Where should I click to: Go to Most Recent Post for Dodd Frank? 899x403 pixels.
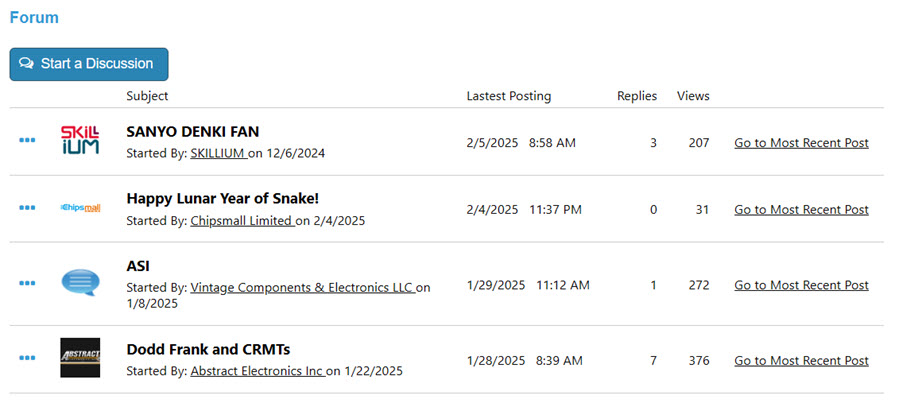pyautogui.click(x=801, y=360)
